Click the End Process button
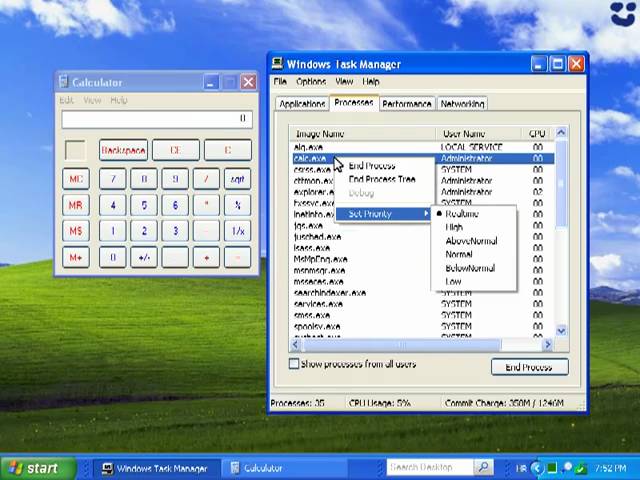640x480 pixels. pyautogui.click(x=529, y=367)
